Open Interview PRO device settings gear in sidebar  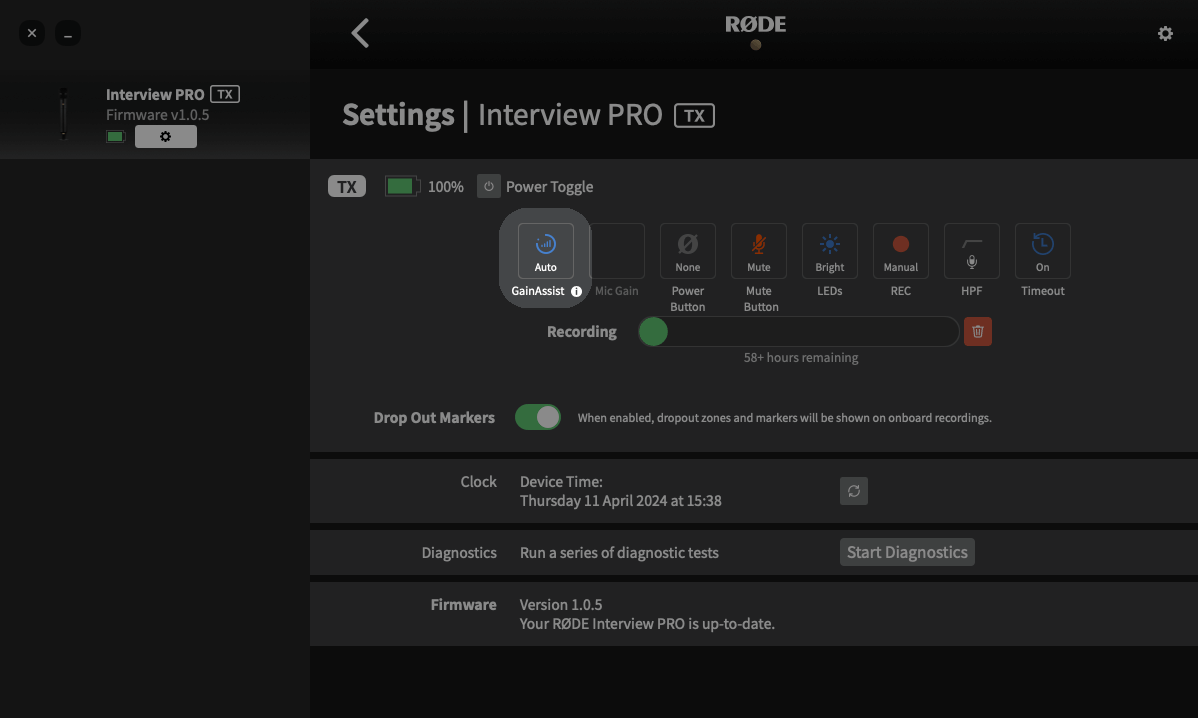[166, 137]
